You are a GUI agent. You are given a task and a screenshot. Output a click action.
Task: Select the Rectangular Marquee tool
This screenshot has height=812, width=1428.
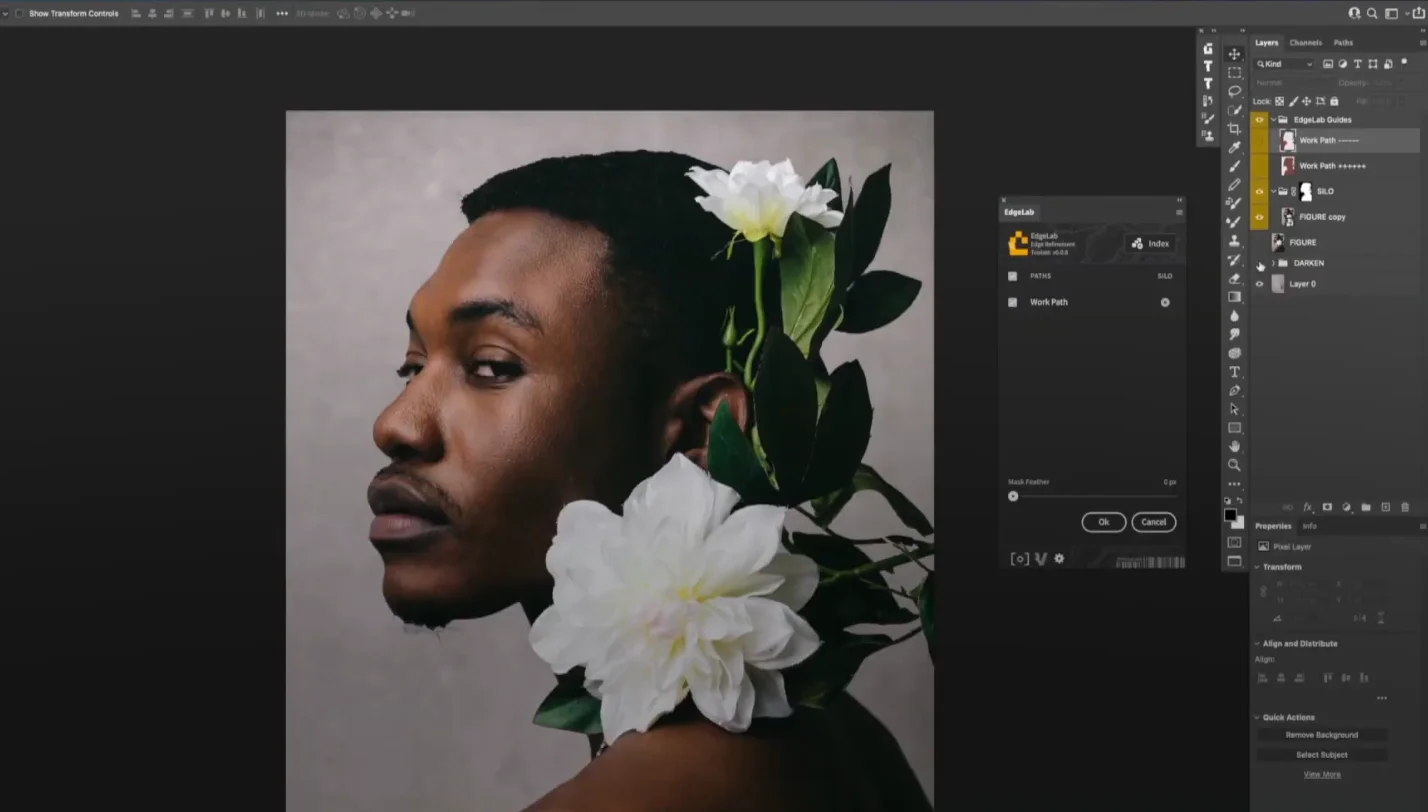pyautogui.click(x=1234, y=73)
